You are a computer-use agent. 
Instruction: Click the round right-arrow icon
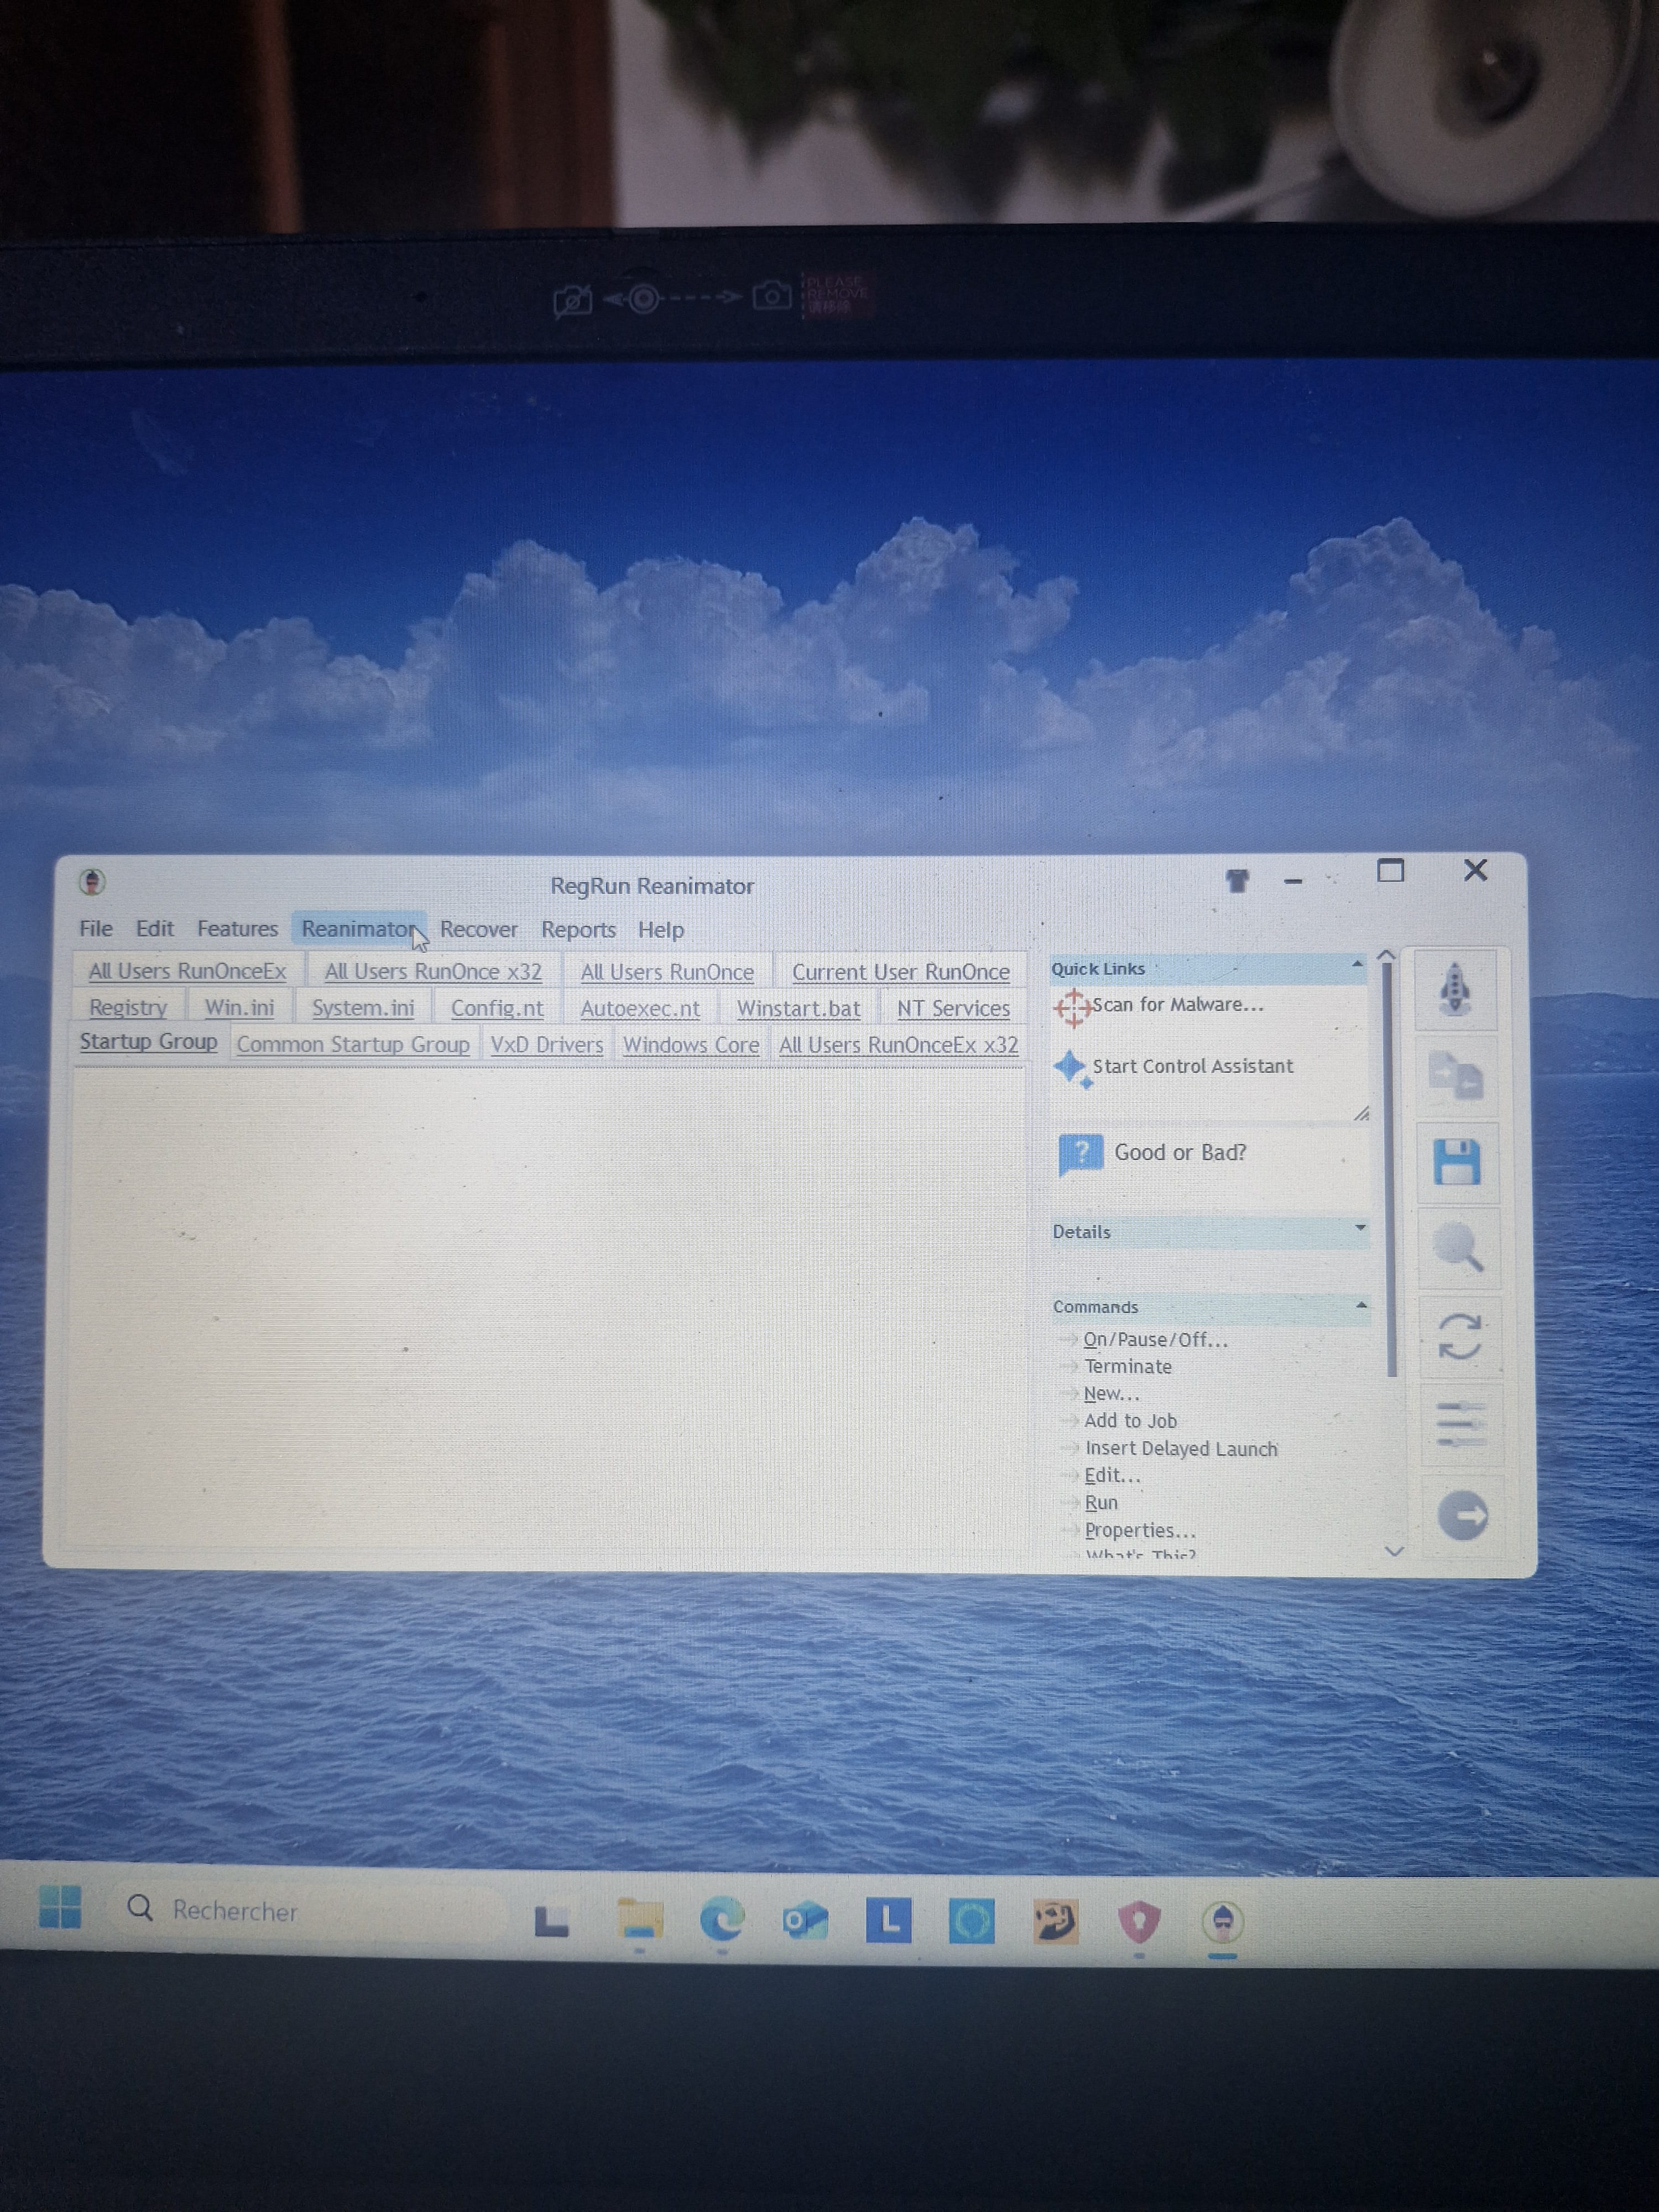point(1462,1515)
